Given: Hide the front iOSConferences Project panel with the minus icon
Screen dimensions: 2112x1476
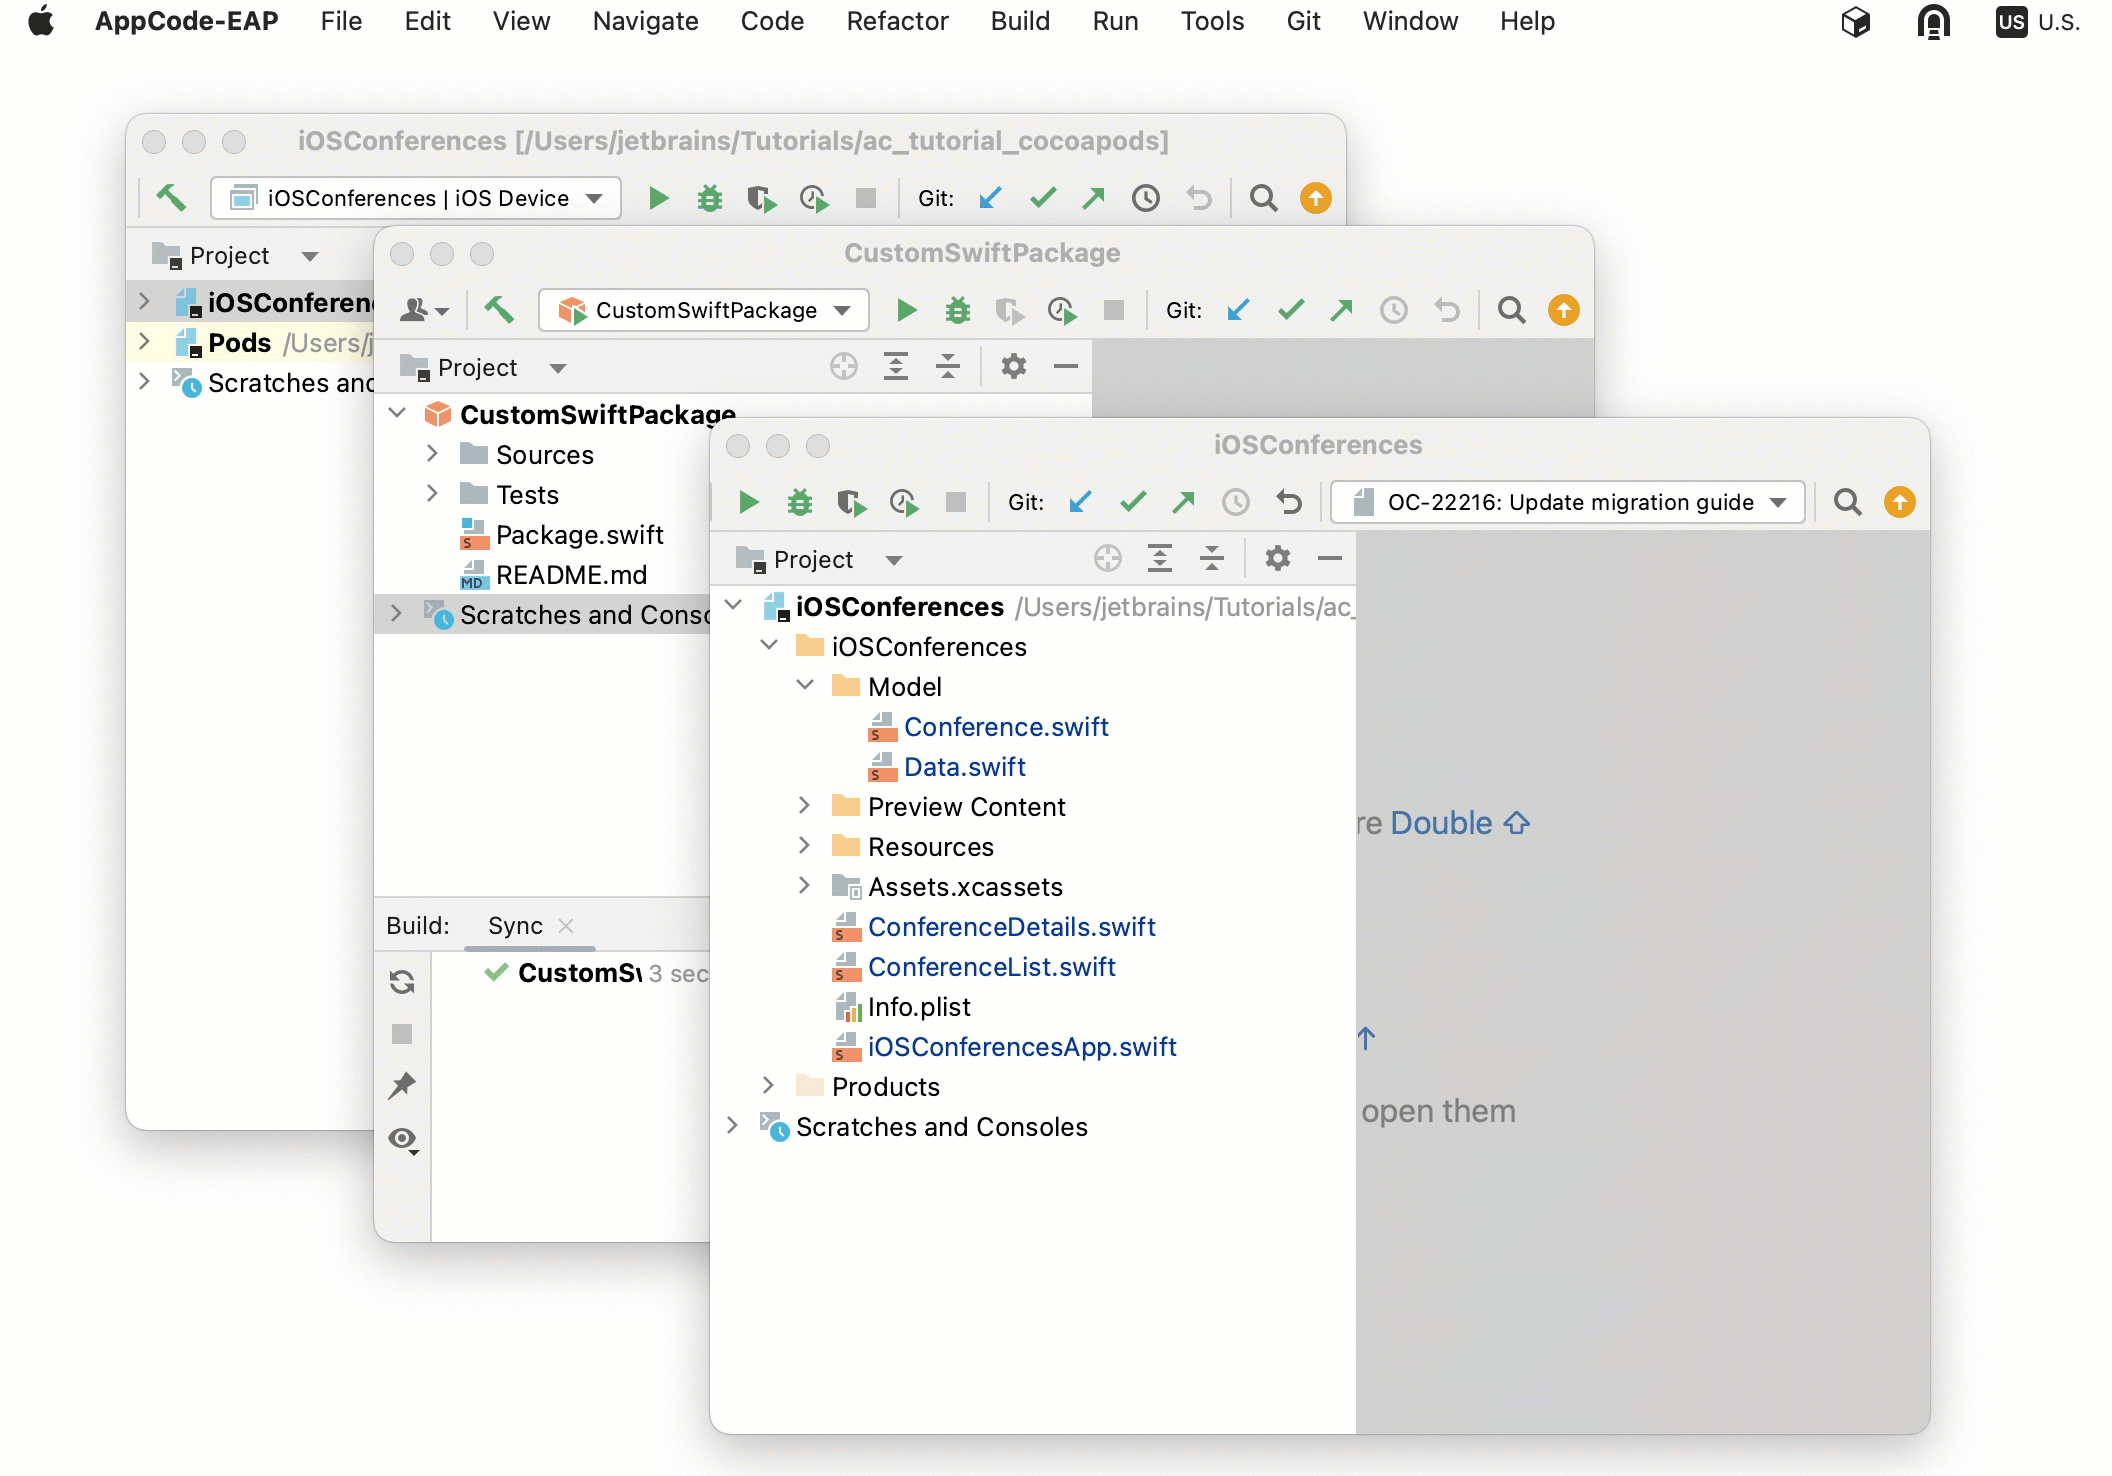Looking at the screenshot, I should (x=1330, y=558).
